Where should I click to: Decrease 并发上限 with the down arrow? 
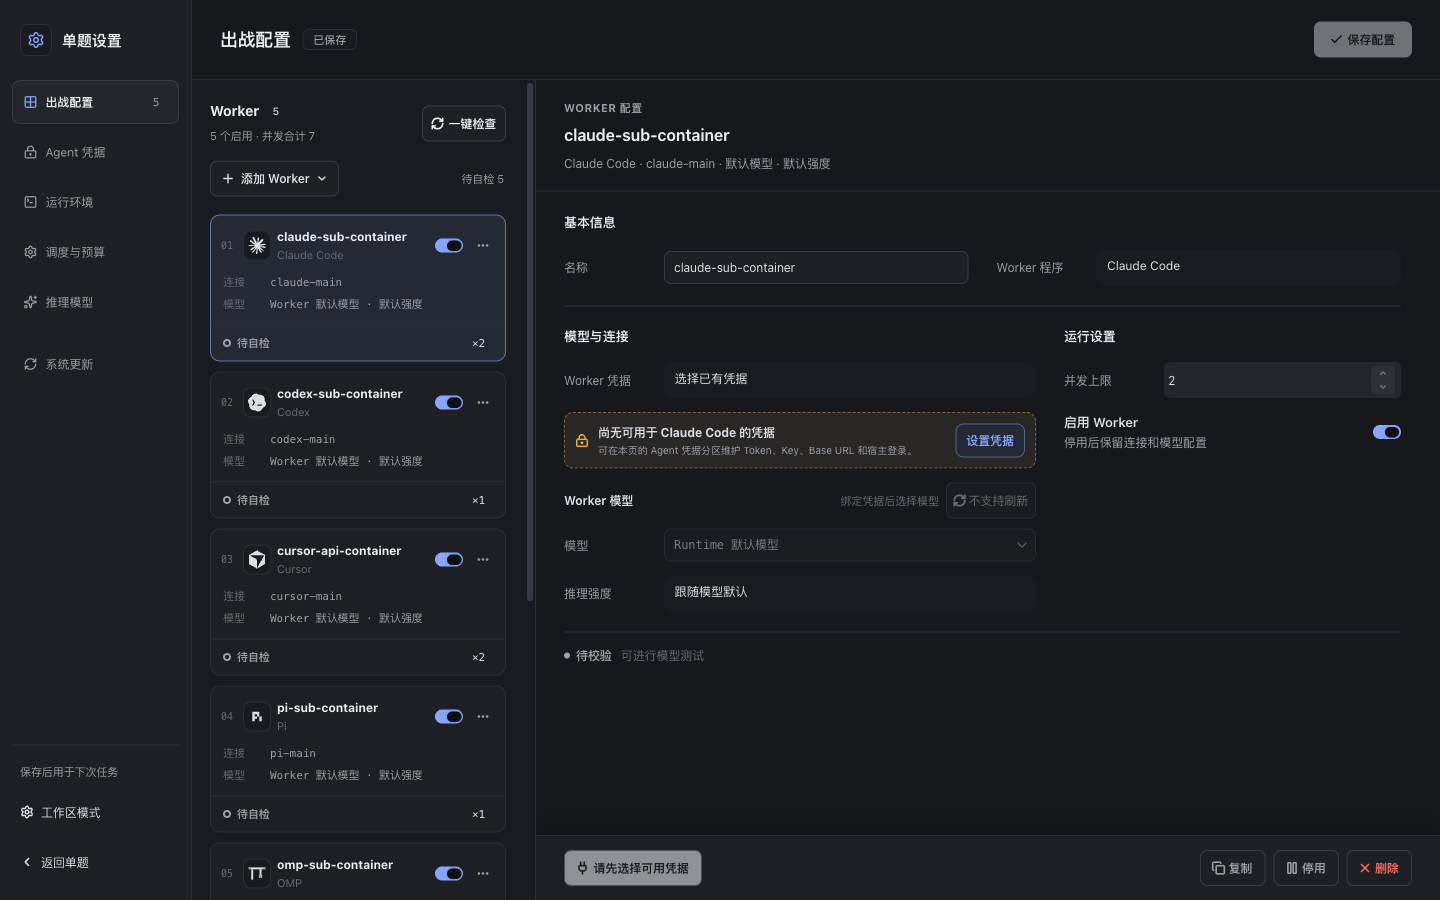(1383, 387)
